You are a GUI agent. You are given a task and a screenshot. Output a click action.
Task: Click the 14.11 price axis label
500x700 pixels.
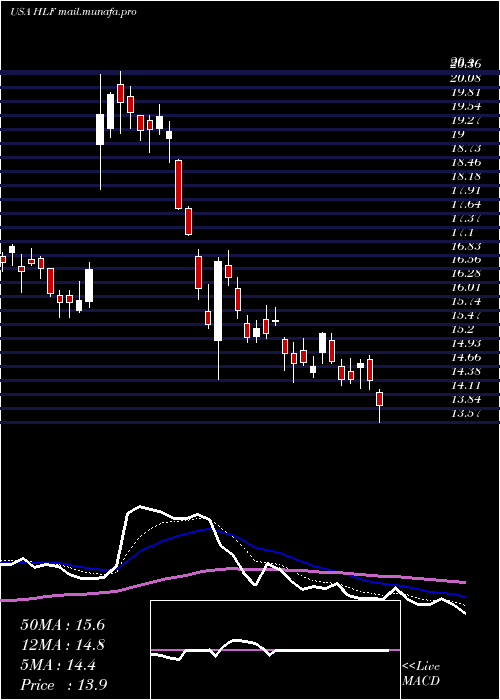pos(465,385)
